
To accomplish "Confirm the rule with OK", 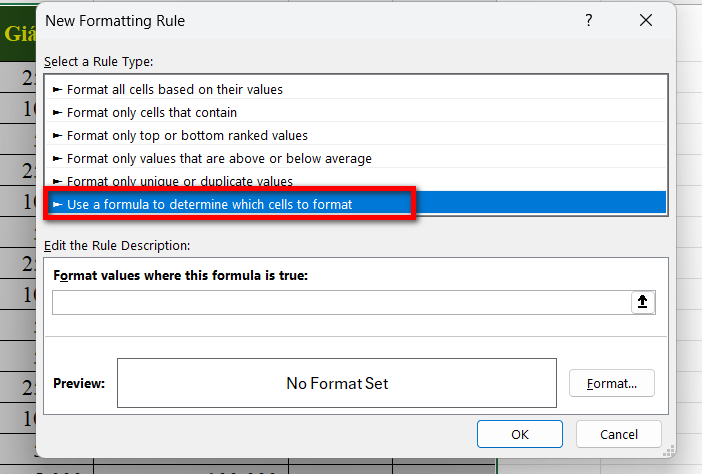I will 519,434.
